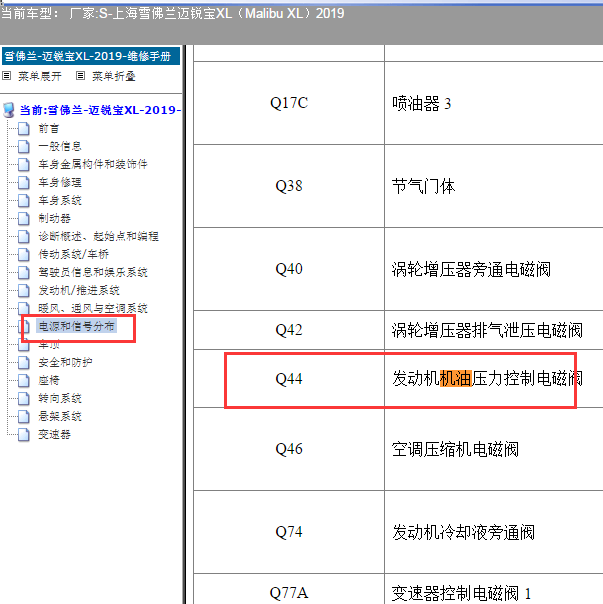Open the 安全和防护 section
This screenshot has width=603, height=604.
(x=65, y=362)
